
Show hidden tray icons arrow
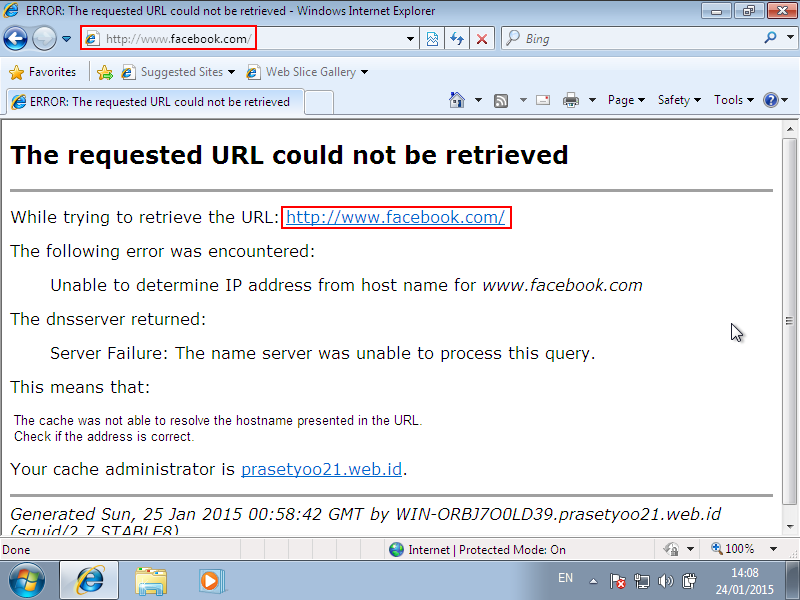point(593,581)
